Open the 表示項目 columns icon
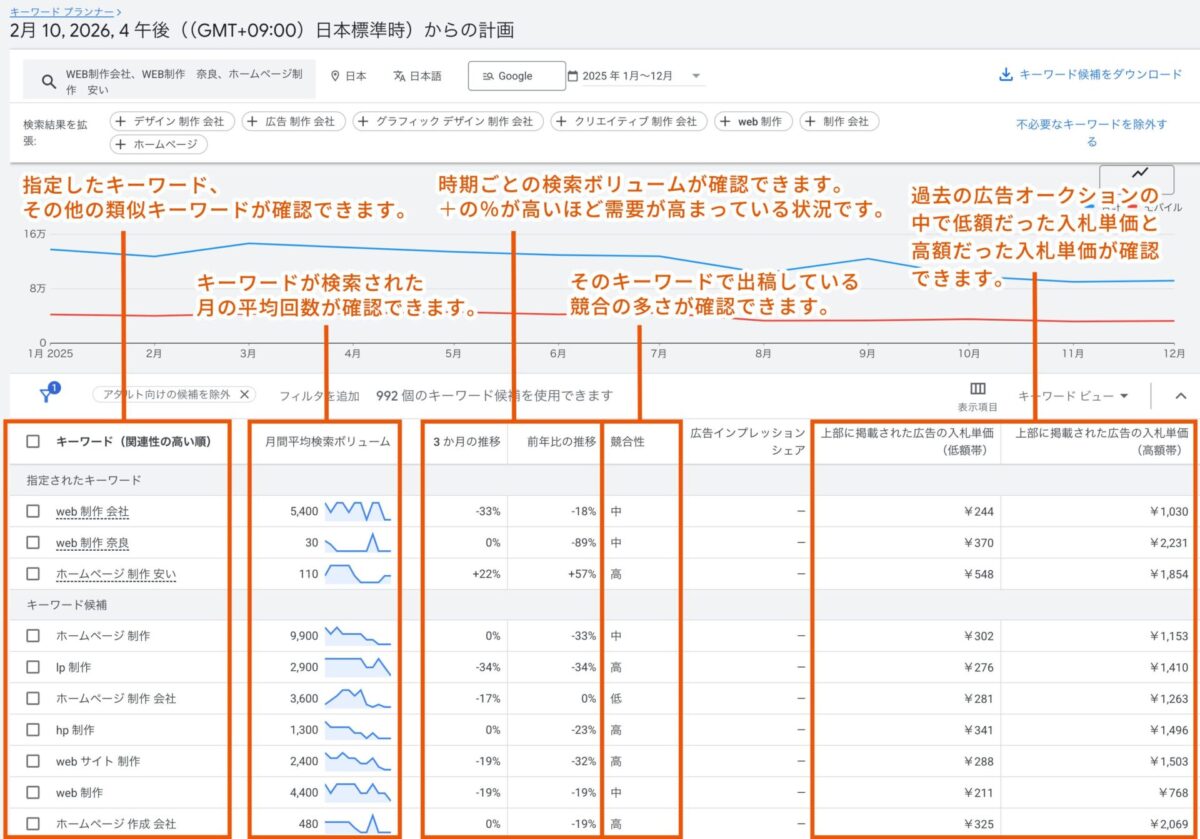Image resolution: width=1200 pixels, height=839 pixels. (x=977, y=389)
